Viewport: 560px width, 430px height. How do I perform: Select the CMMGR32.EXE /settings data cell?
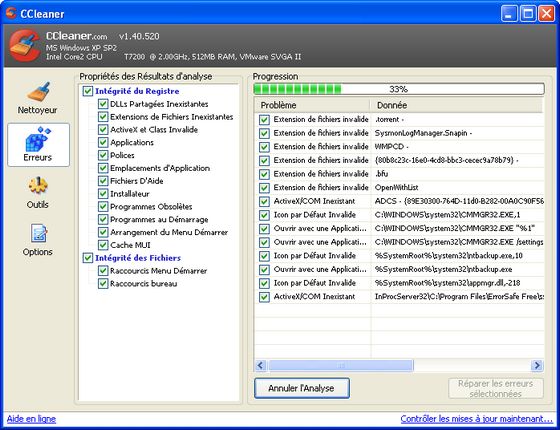click(x=459, y=242)
